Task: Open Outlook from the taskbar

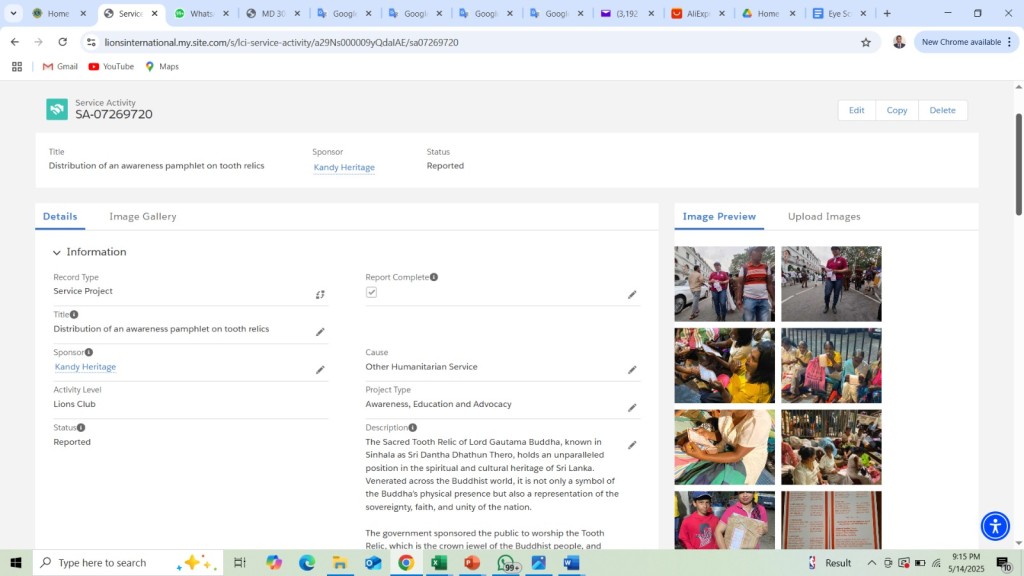Action: 373,562
